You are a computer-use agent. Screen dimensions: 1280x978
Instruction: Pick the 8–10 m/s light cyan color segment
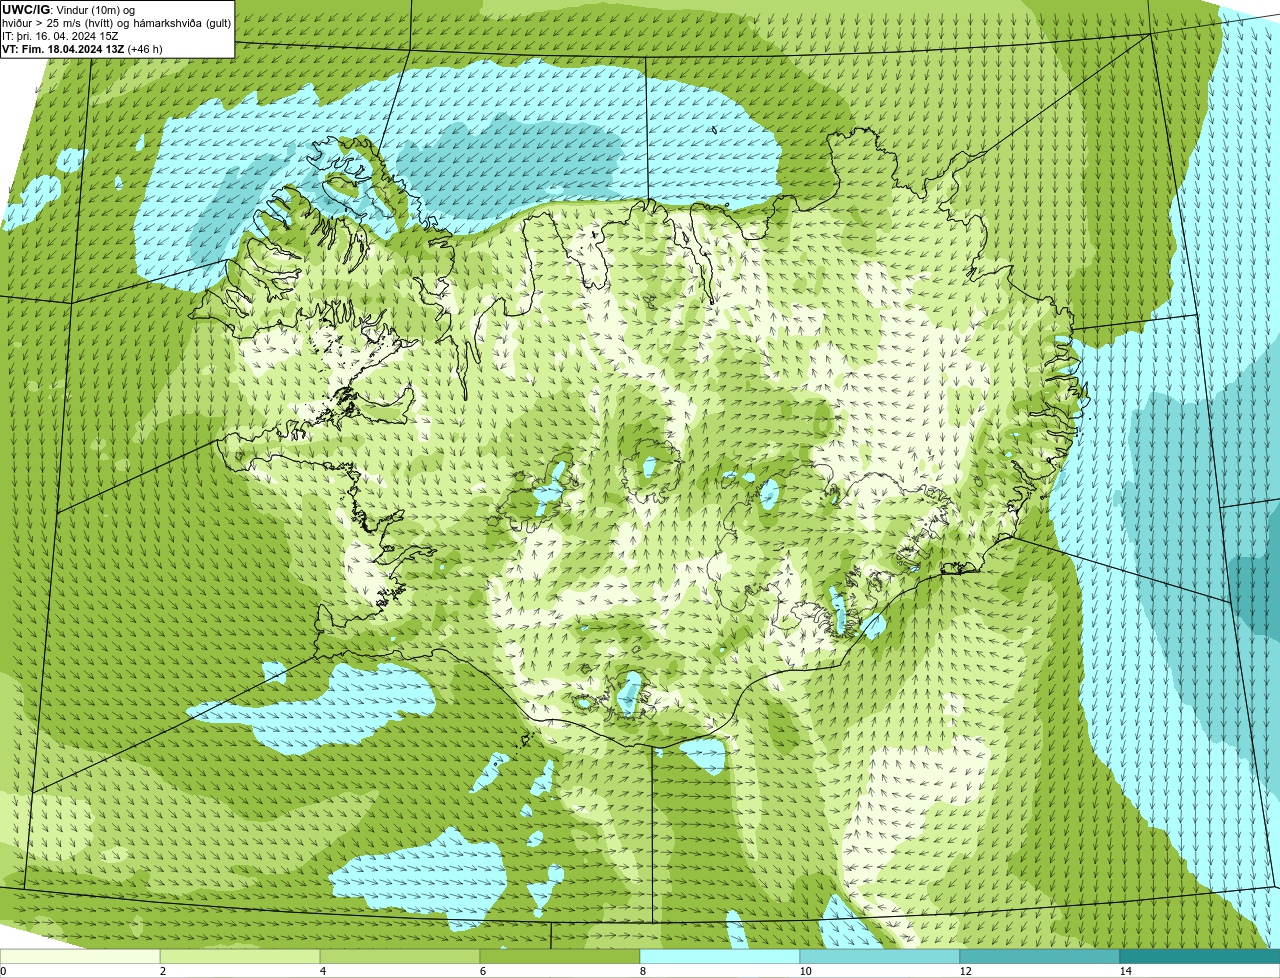tap(720, 956)
